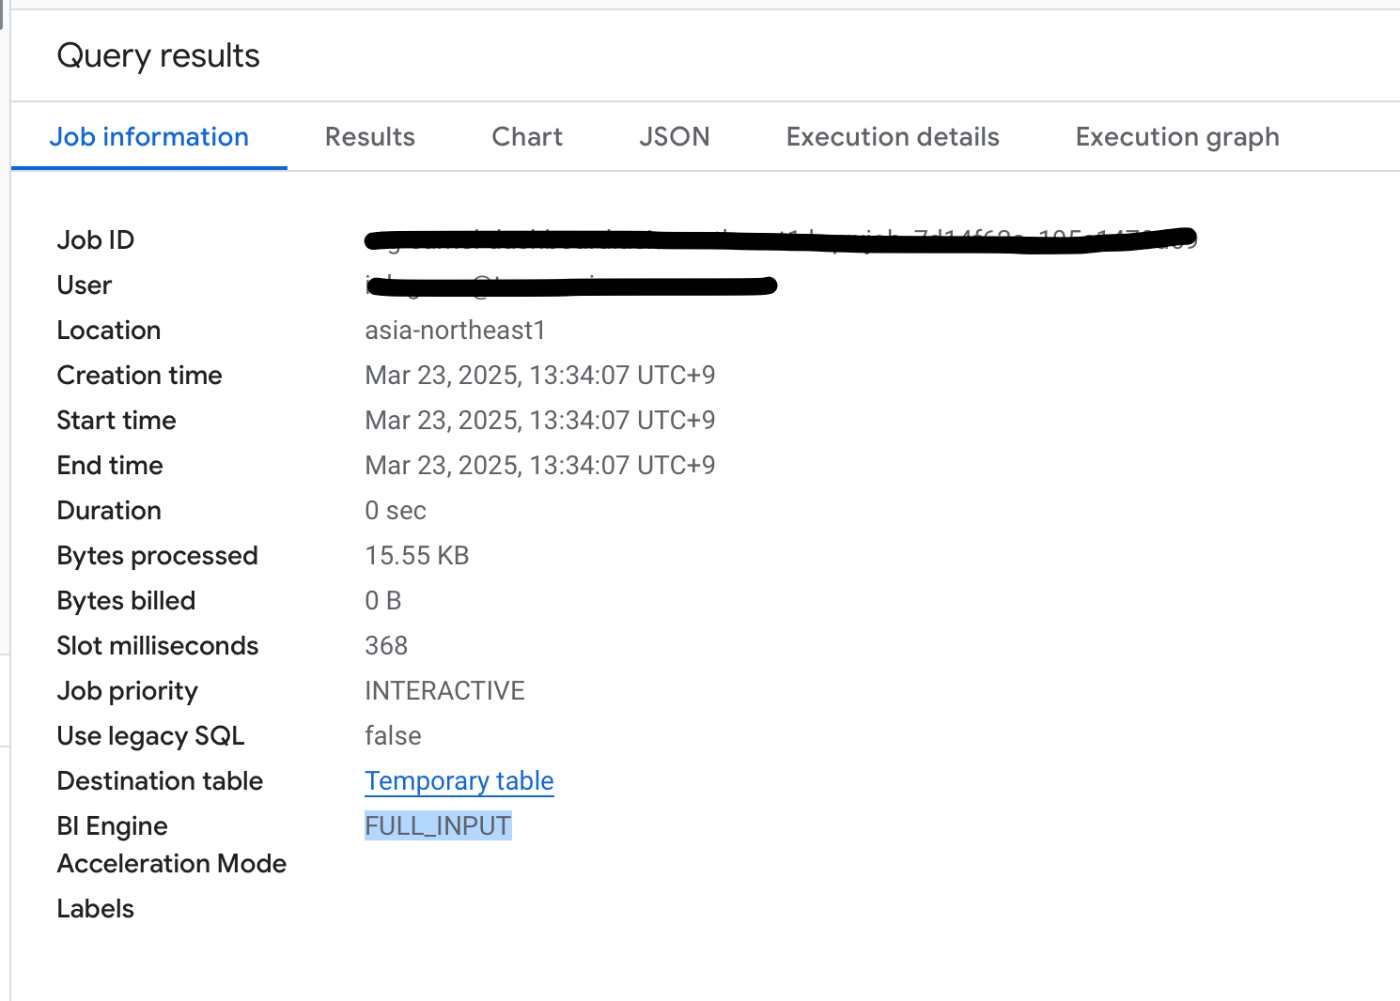Select the Creation time timestamp
The width and height of the screenshot is (1400, 1001).
(x=540, y=375)
